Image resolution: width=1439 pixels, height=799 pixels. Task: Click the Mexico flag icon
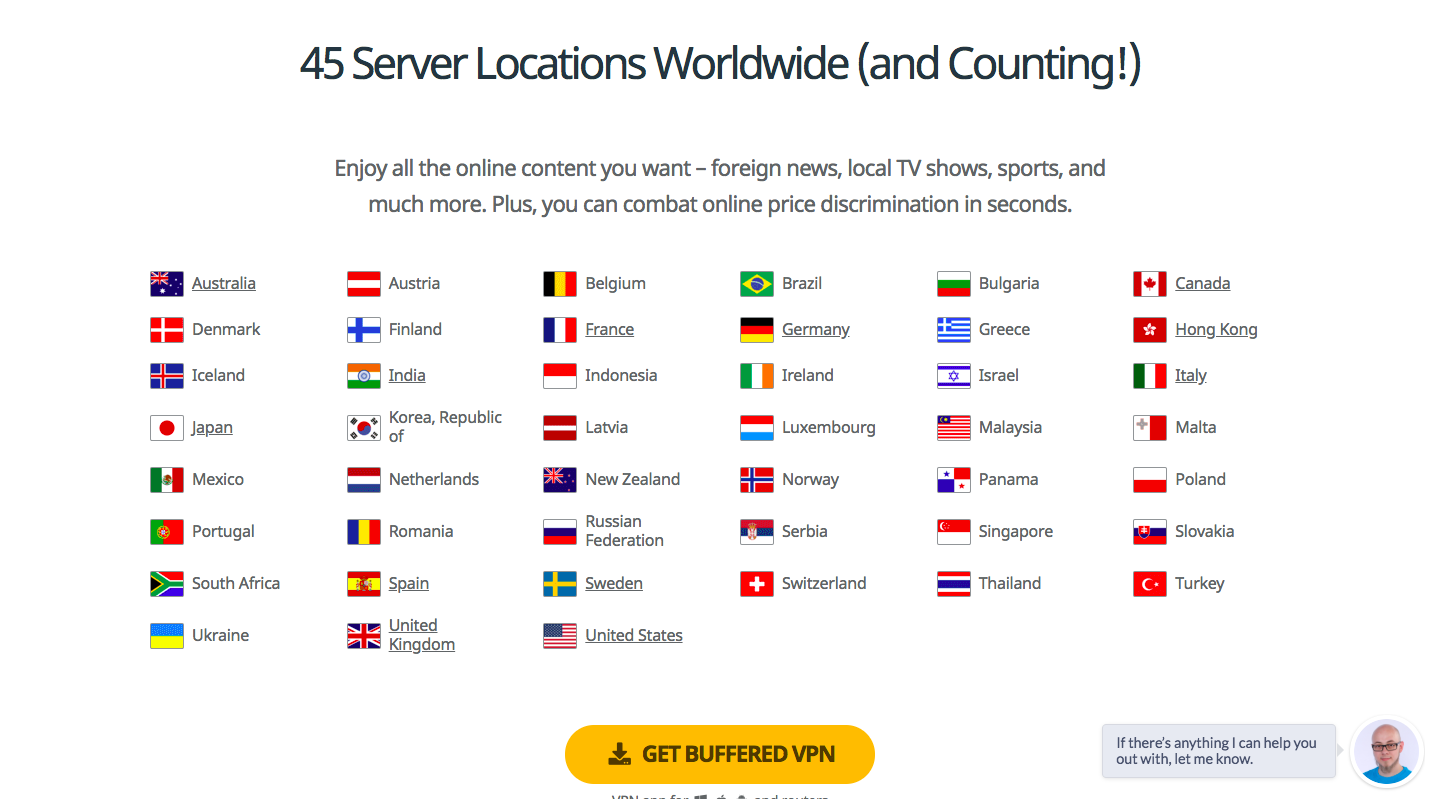click(x=167, y=480)
